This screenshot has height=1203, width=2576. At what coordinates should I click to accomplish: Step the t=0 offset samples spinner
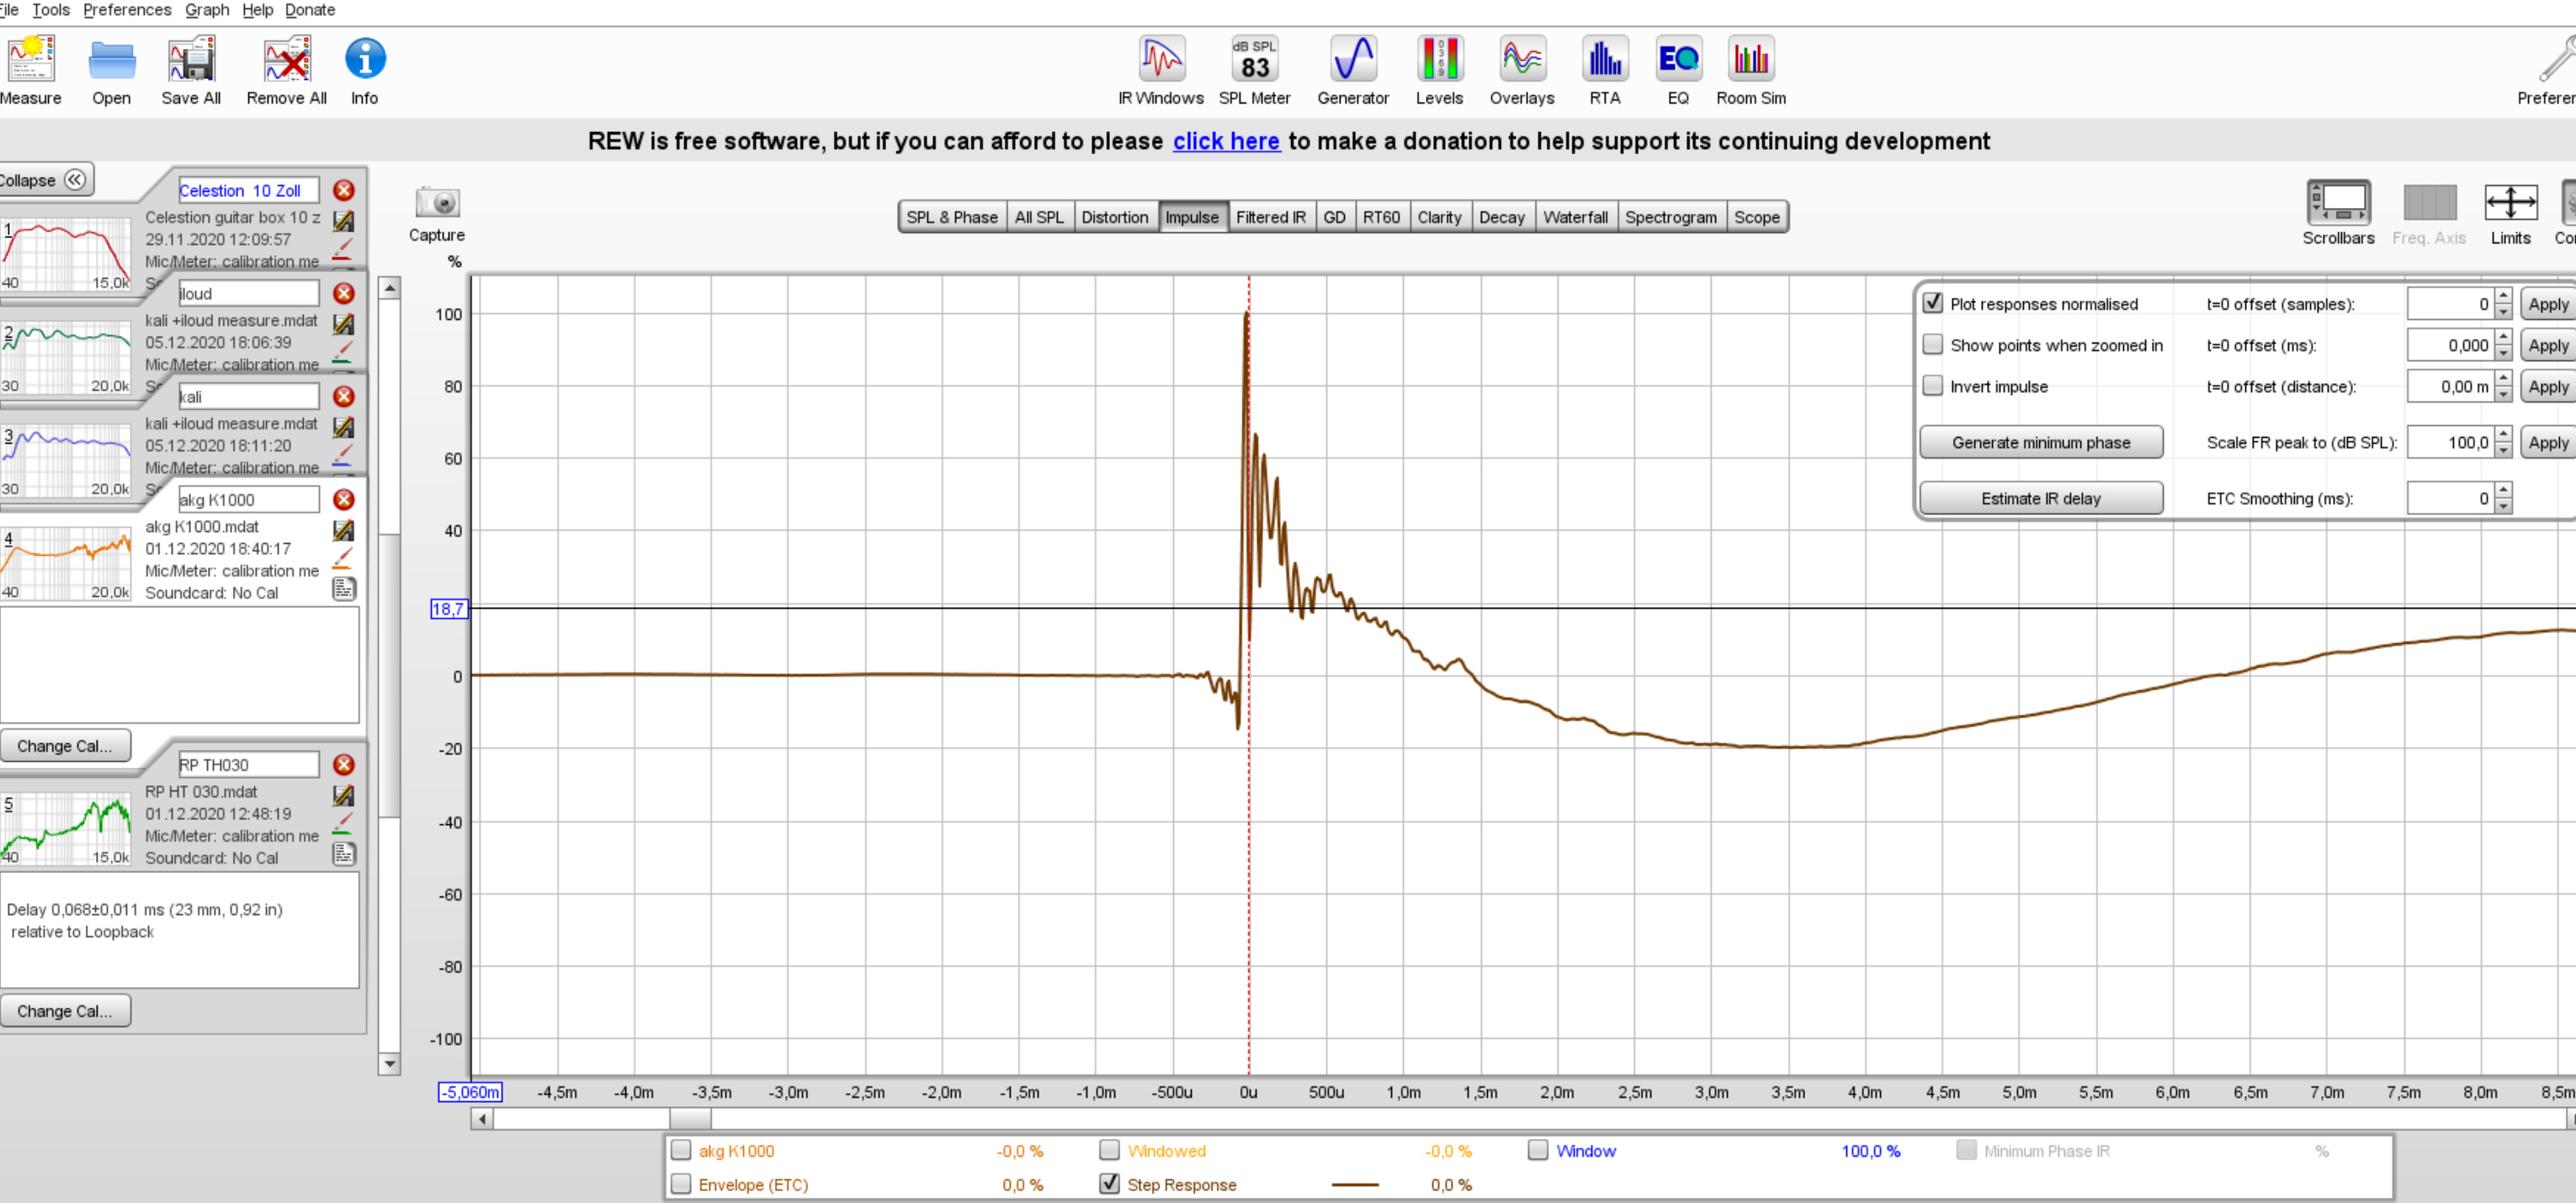pos(2503,303)
